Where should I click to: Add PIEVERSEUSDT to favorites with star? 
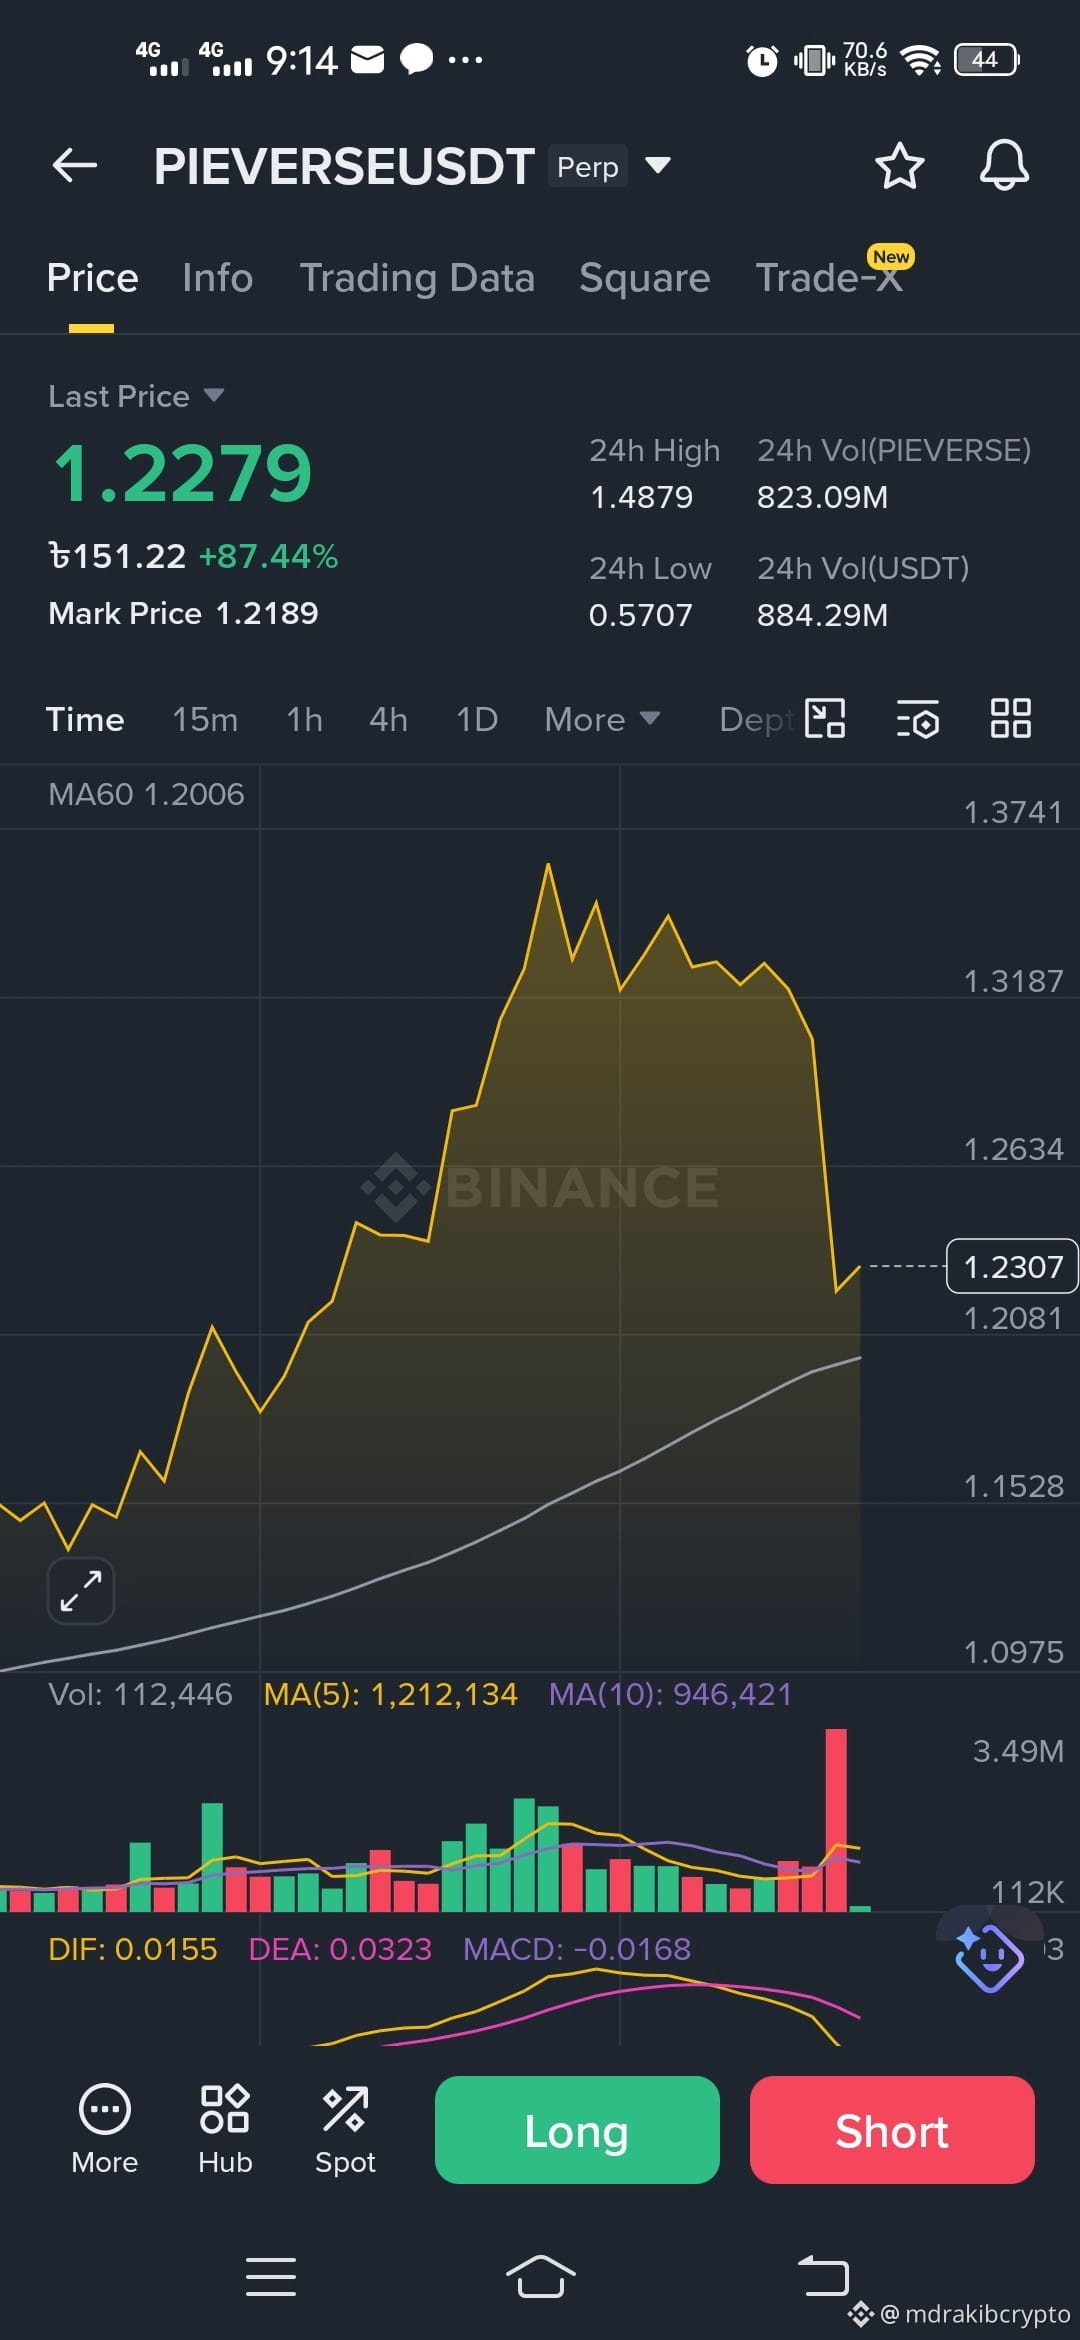[899, 166]
